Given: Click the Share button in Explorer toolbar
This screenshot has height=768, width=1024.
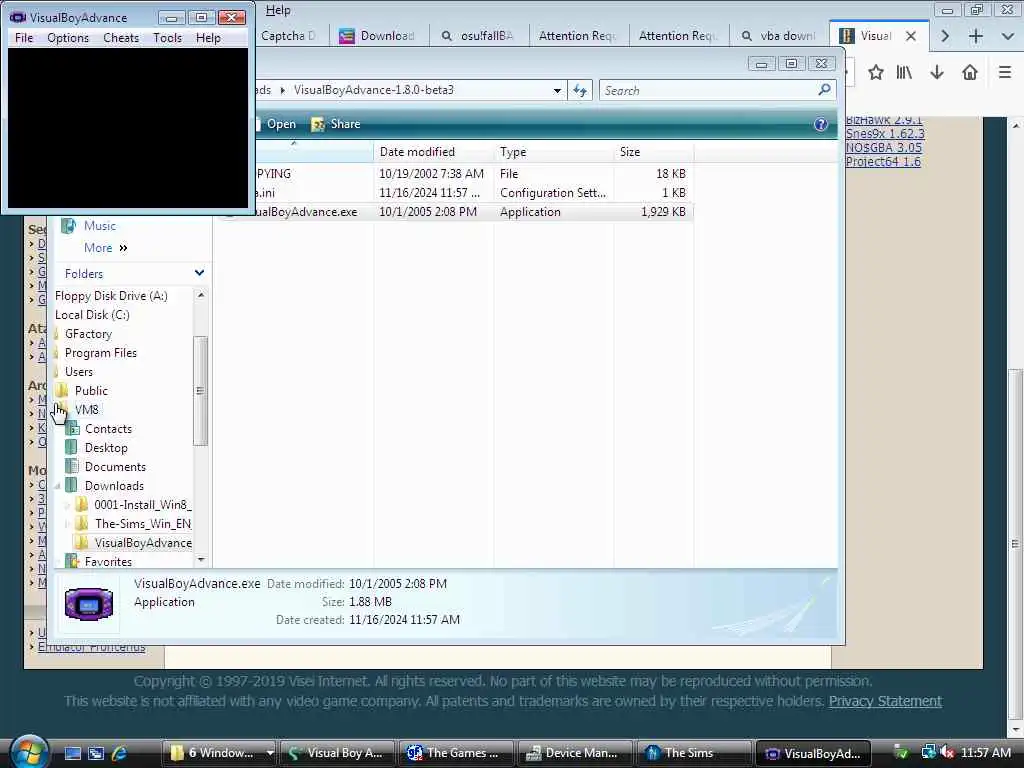Looking at the screenshot, I should point(336,124).
